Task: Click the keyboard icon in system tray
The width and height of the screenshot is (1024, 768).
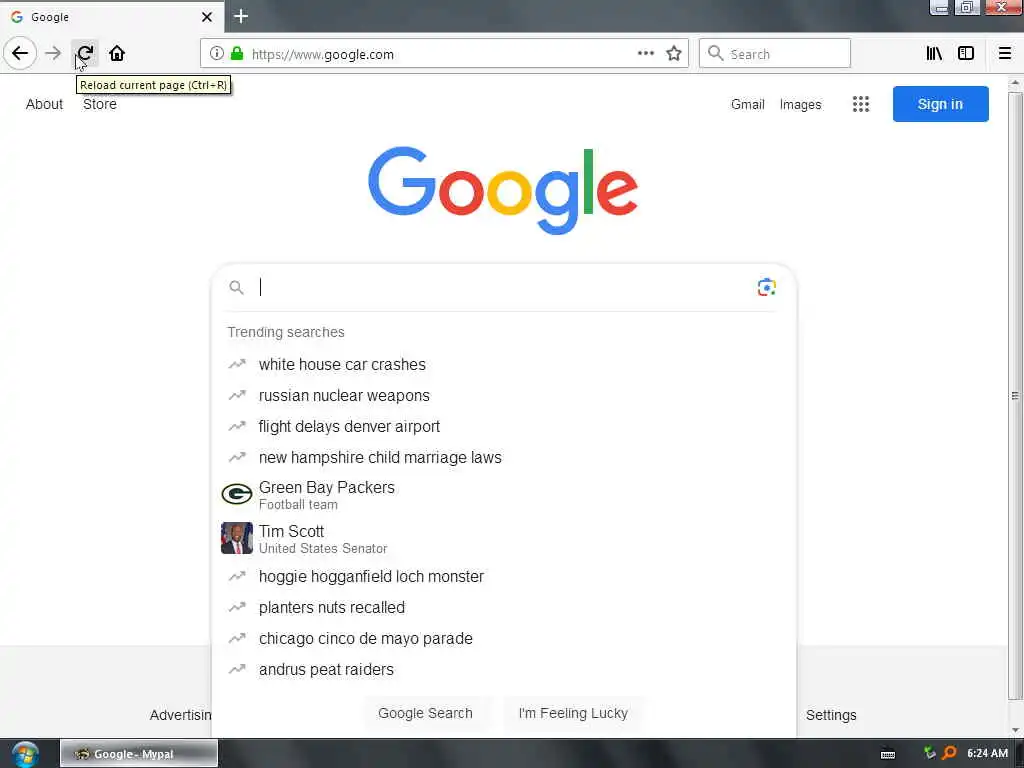Action: pos(888,754)
